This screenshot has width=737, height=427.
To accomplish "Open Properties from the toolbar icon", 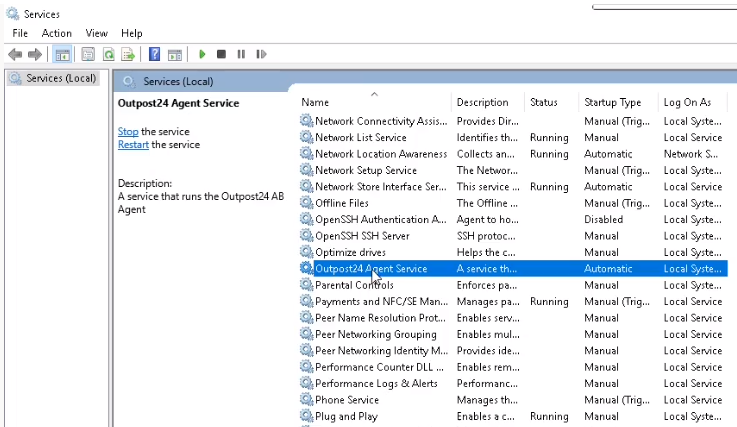I will [x=88, y=54].
